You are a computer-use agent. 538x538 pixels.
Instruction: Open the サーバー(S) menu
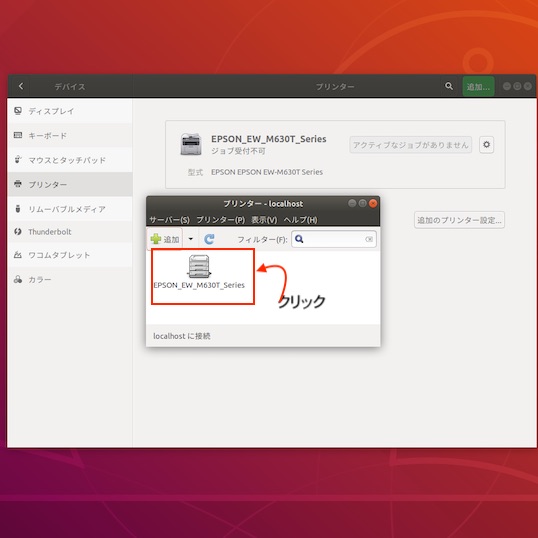[x=169, y=220]
